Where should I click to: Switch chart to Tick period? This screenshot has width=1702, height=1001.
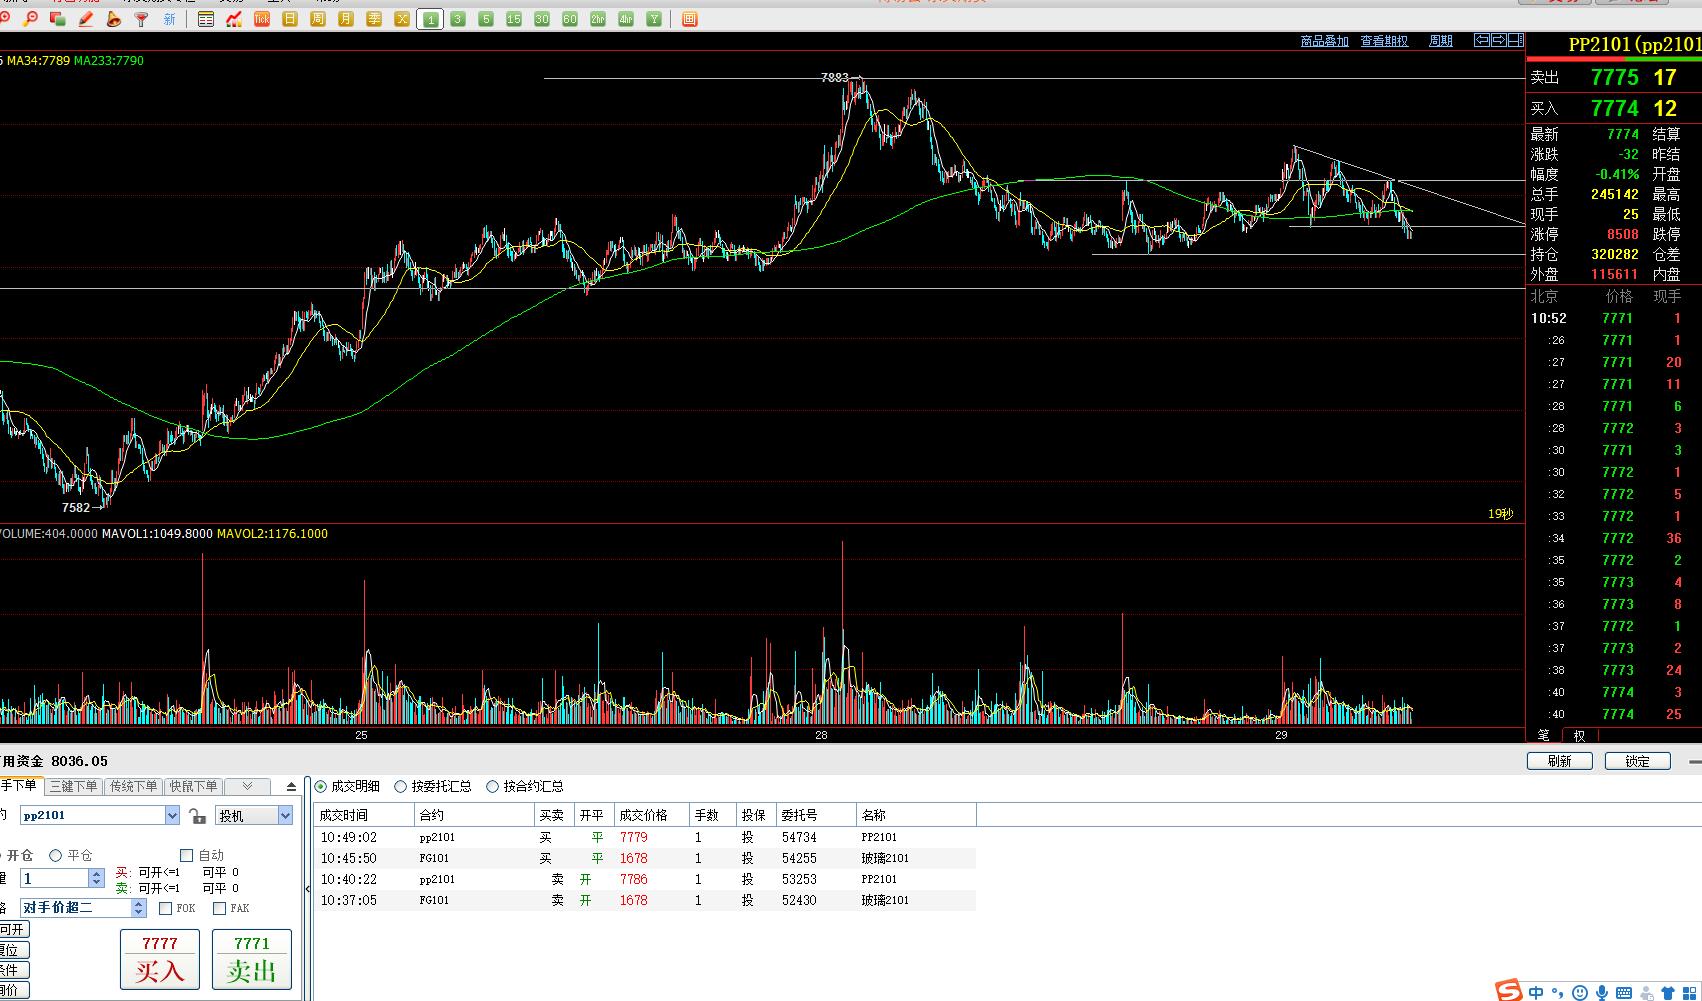(x=262, y=19)
